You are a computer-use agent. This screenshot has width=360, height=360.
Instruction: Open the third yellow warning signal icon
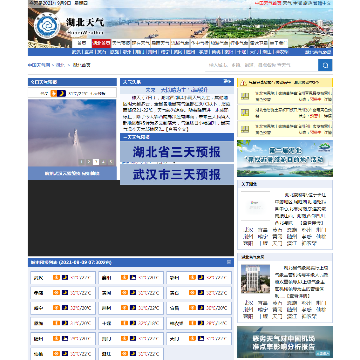point(245,129)
